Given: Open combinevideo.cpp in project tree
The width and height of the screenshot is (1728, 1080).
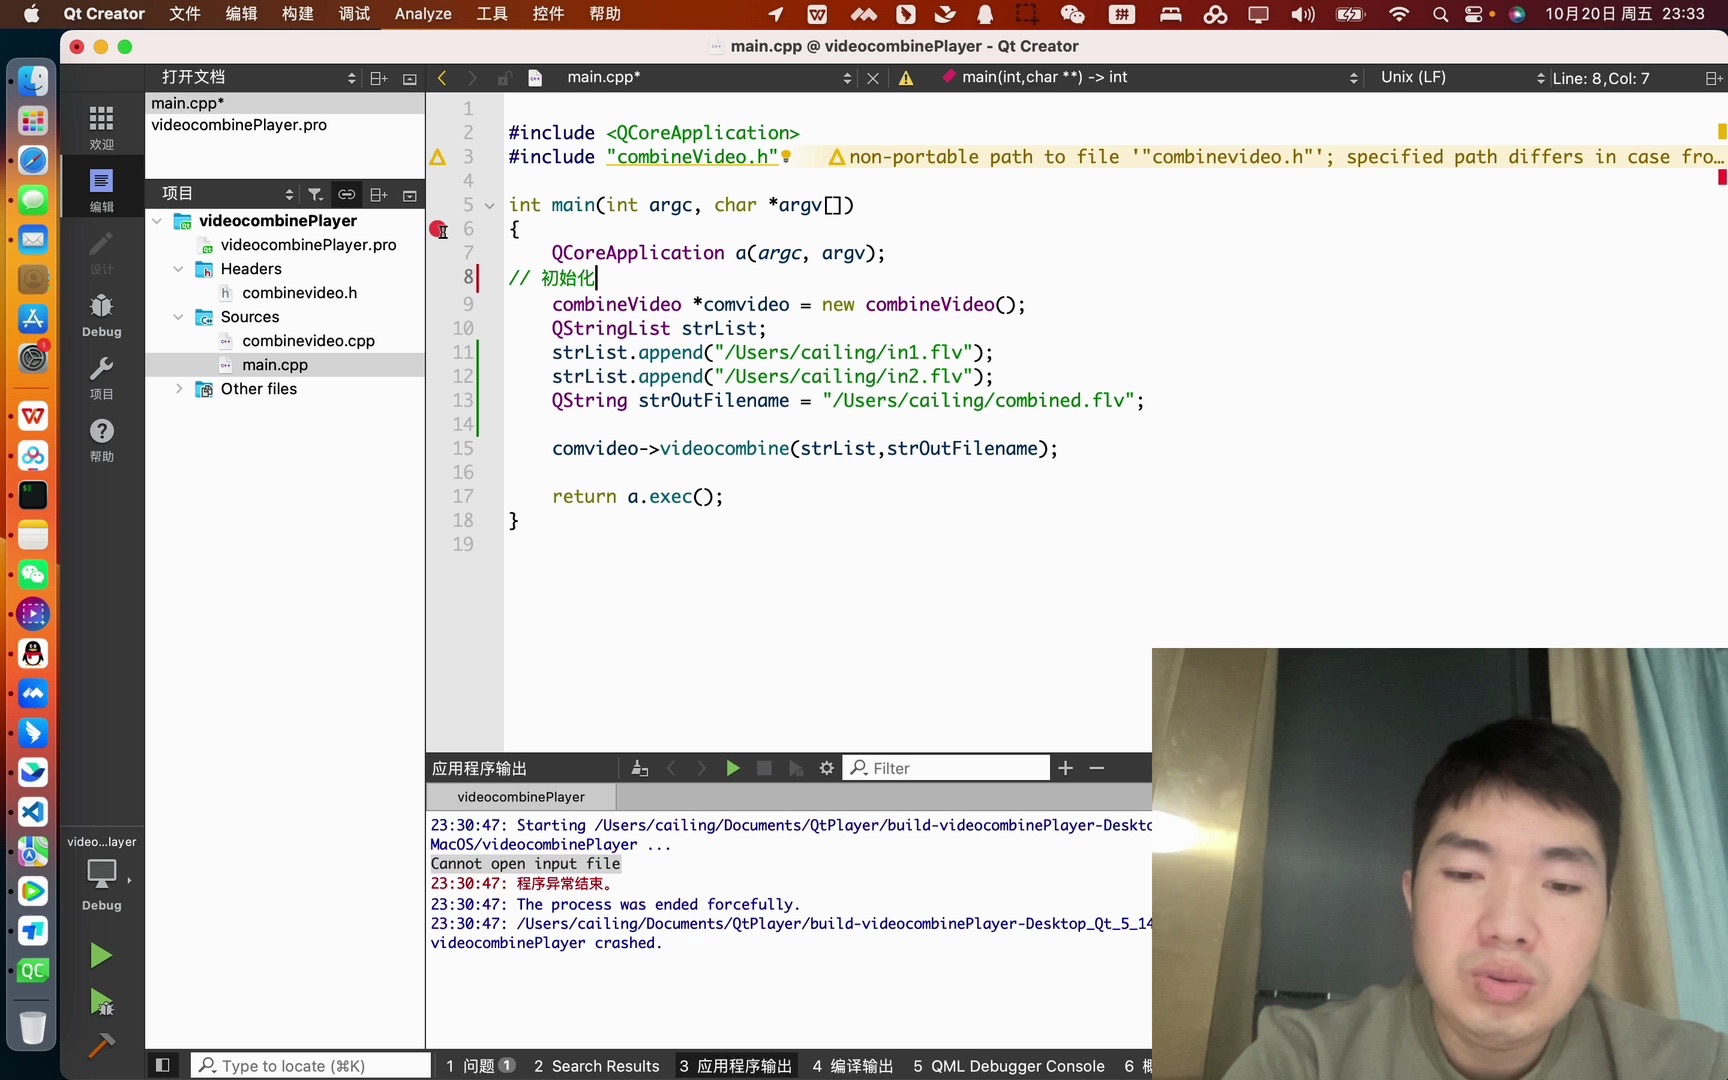Looking at the screenshot, I should click(x=308, y=341).
